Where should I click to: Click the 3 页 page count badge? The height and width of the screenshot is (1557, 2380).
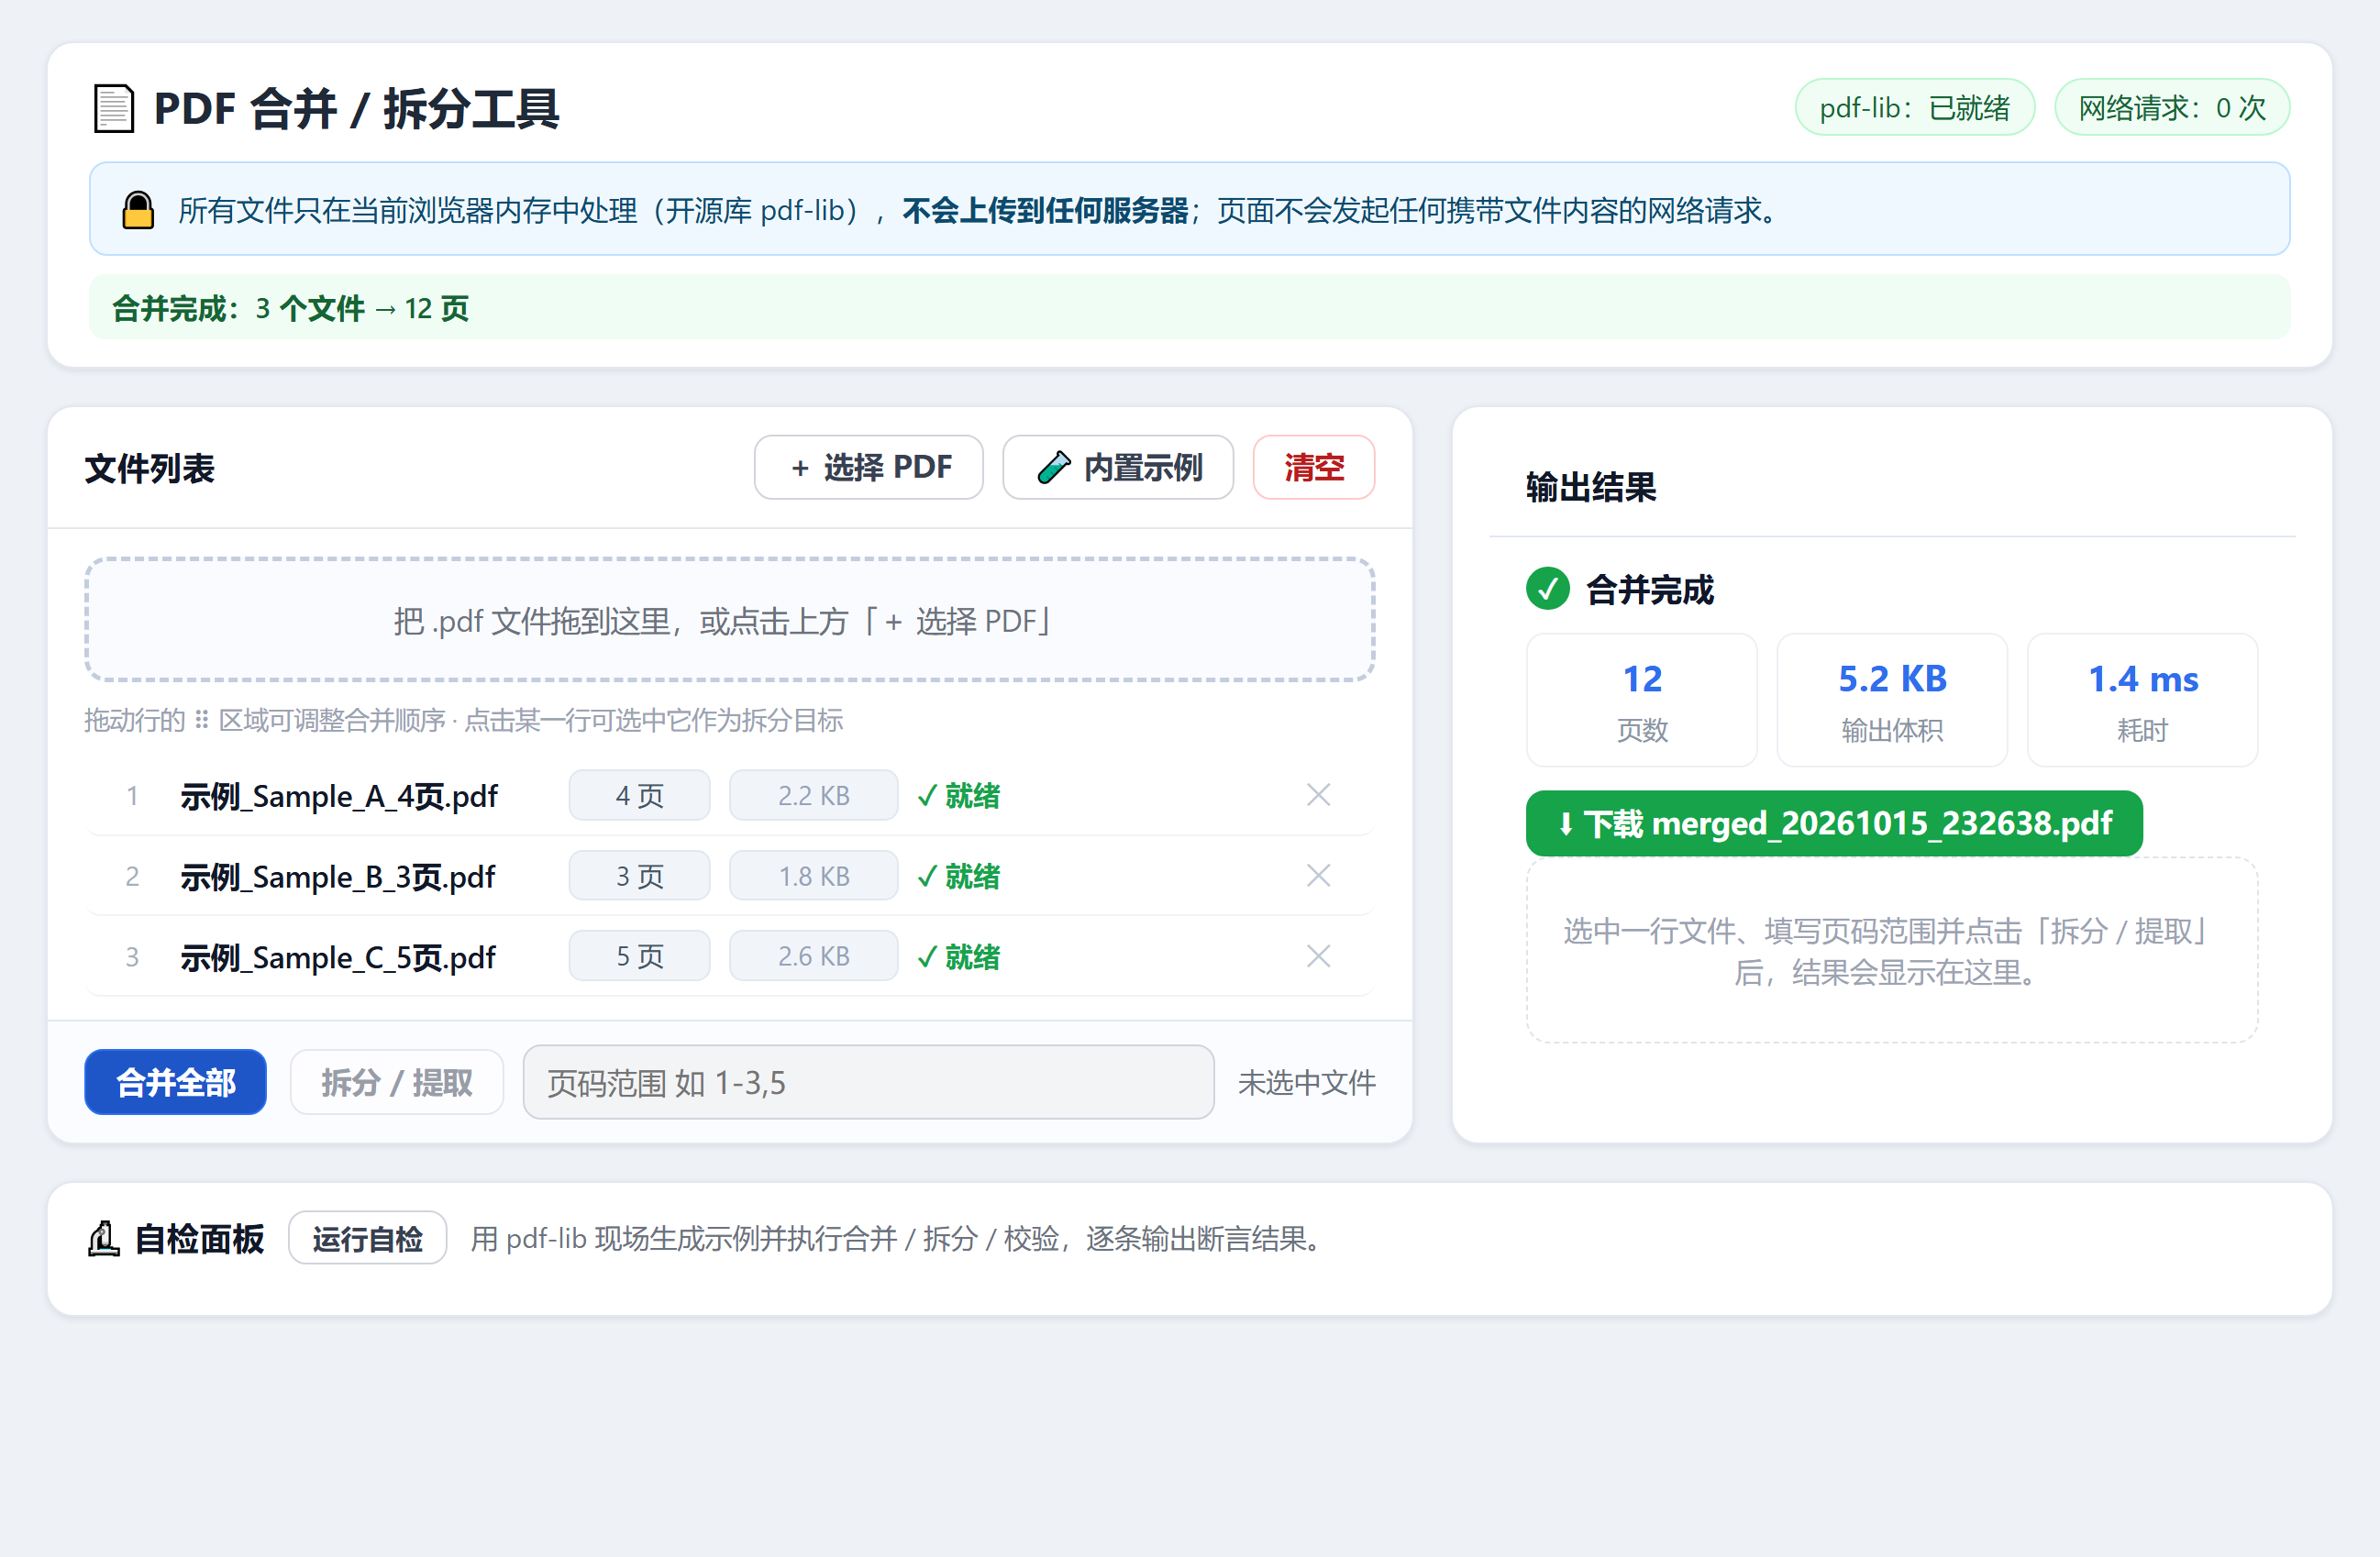(639, 876)
